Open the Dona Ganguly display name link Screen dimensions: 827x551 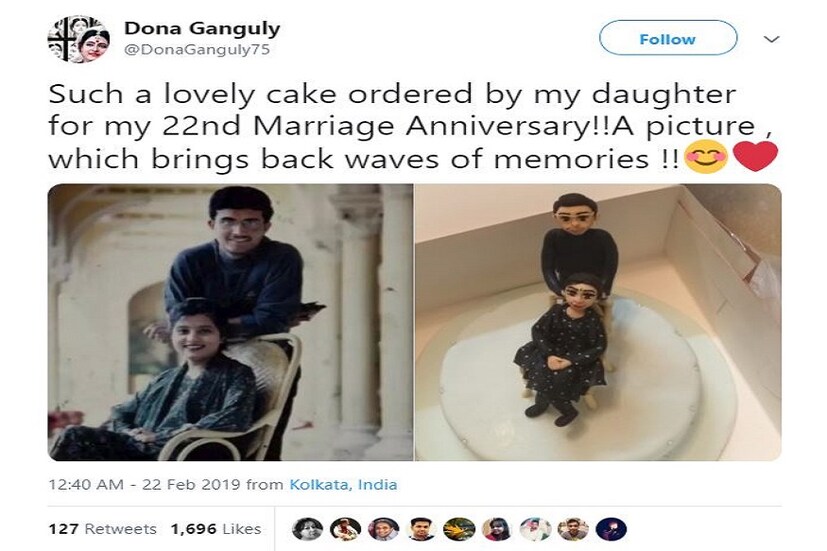[202, 28]
